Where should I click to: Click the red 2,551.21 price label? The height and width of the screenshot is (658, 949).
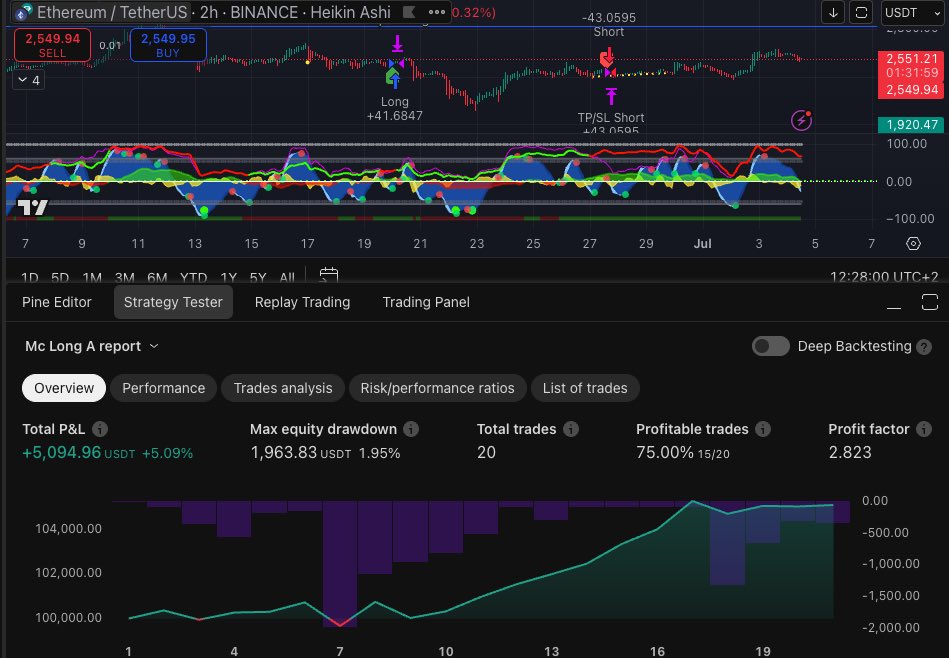point(911,59)
